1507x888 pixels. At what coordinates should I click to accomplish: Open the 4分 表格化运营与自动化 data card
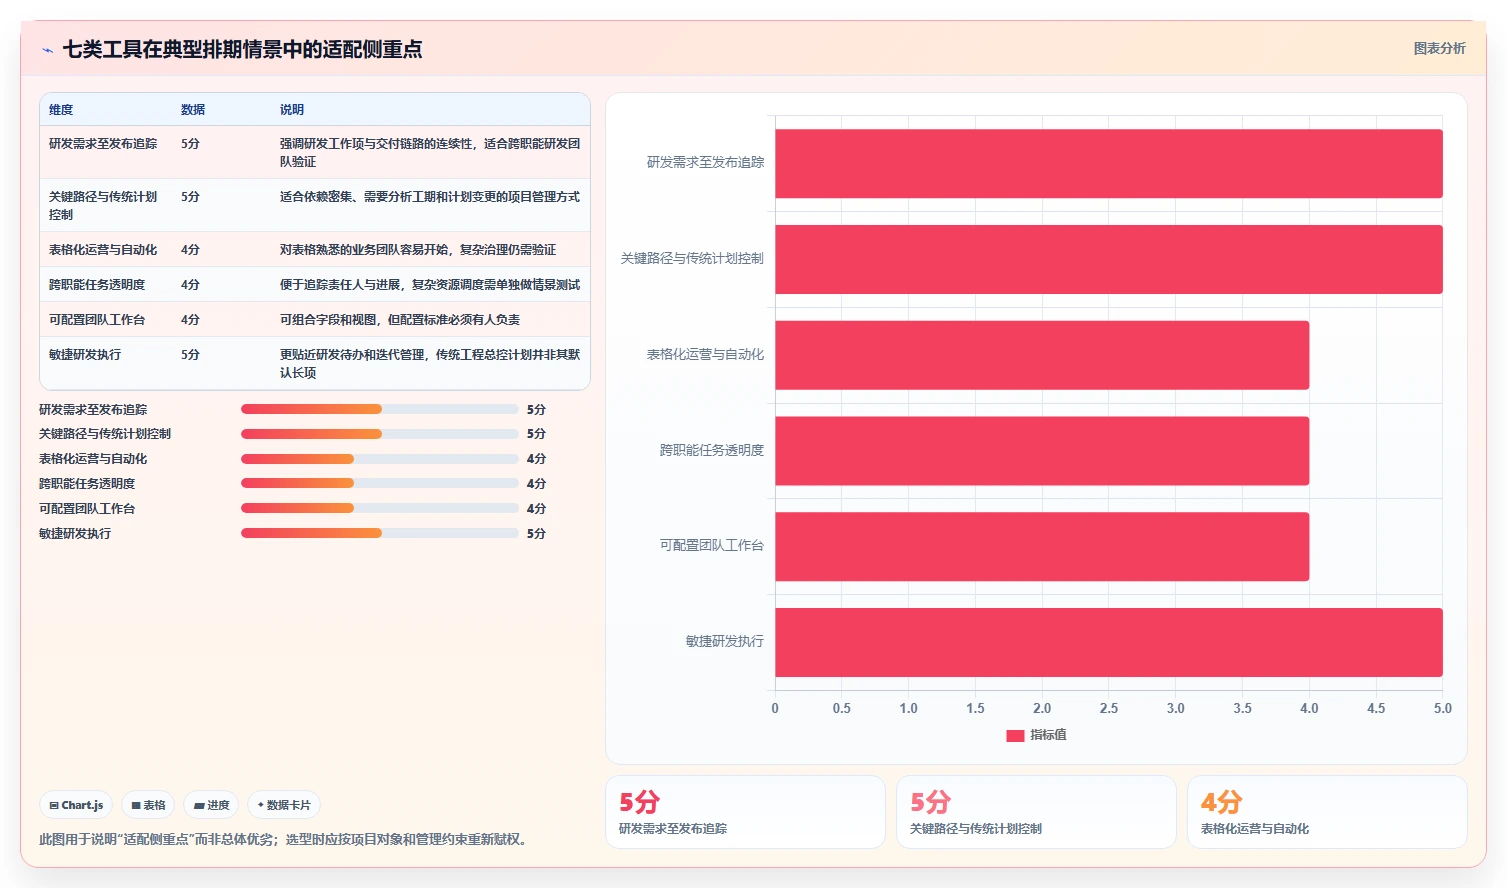click(x=1327, y=812)
